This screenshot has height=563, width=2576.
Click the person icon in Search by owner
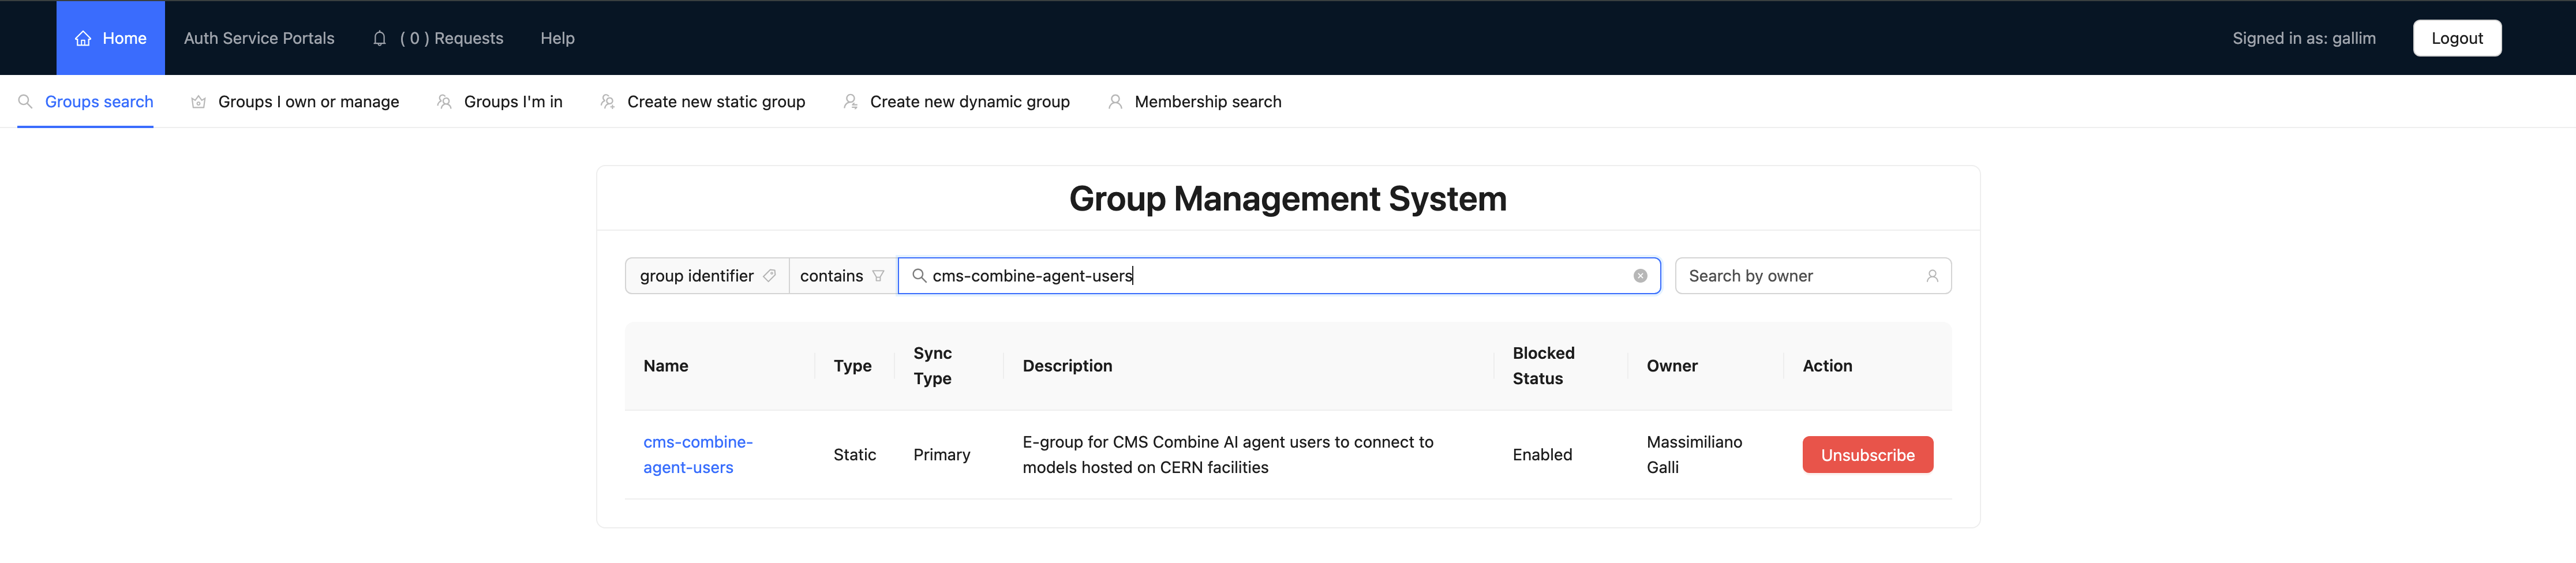point(1932,276)
